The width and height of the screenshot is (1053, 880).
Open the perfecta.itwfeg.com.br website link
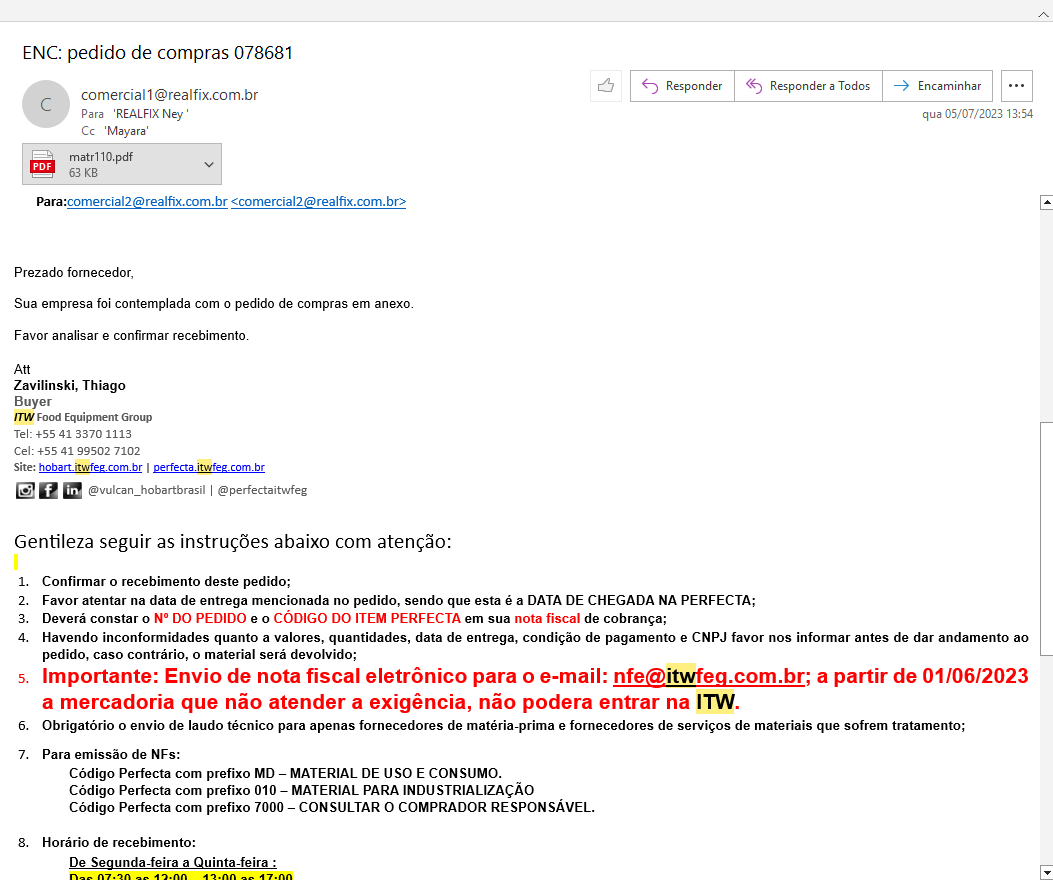[x=208, y=467]
